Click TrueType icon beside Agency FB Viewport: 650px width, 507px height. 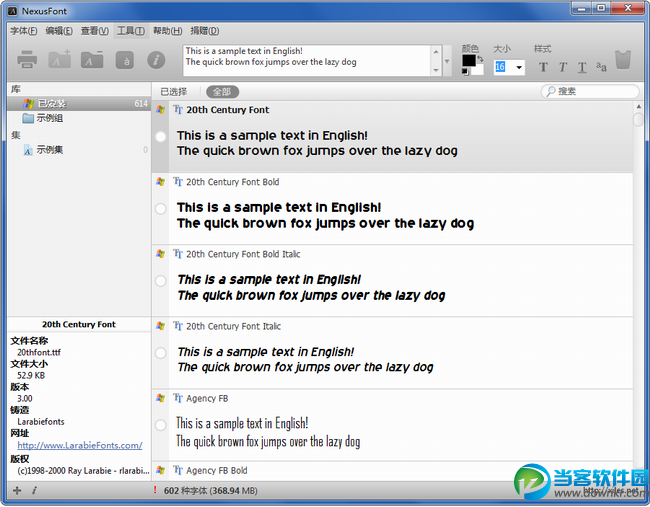pyautogui.click(x=178, y=398)
